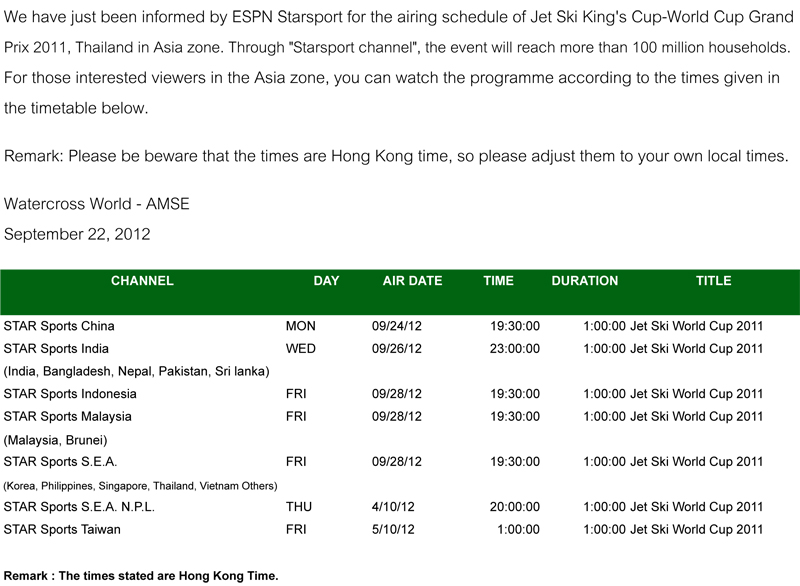Image resolution: width=800 pixels, height=586 pixels.
Task: Click the Watercross World - AMSE line
Action: (96, 204)
